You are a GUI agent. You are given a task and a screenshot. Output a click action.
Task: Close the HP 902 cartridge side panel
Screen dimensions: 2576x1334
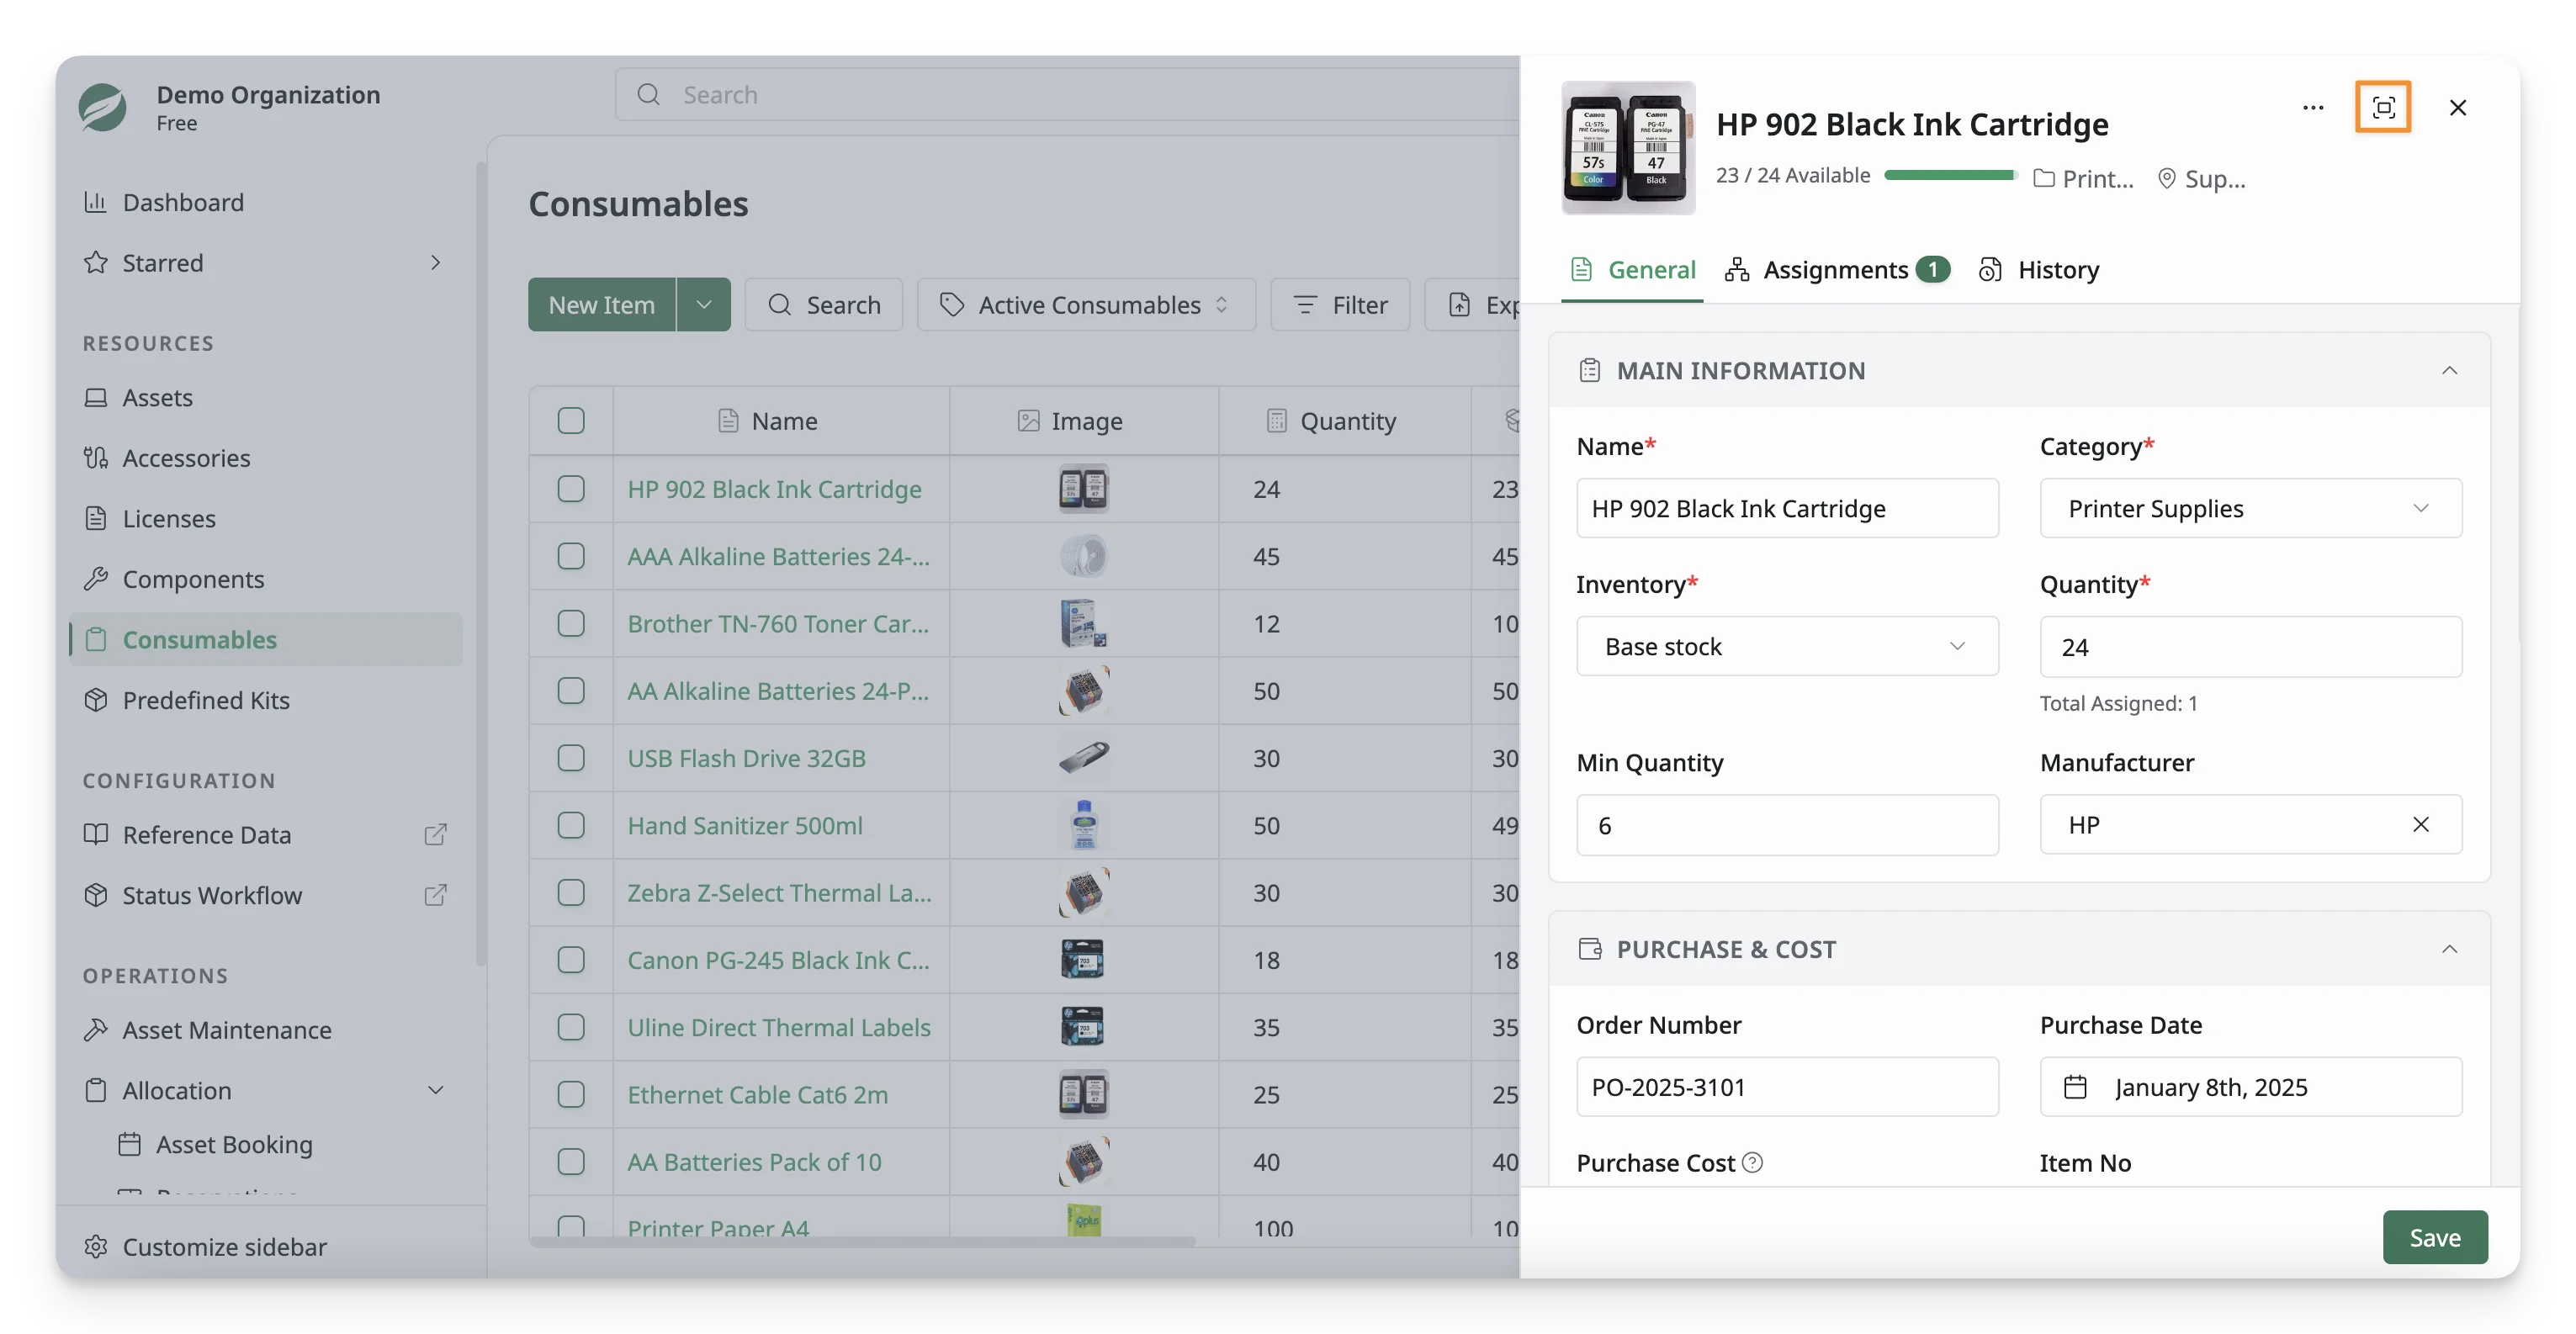(x=2457, y=107)
